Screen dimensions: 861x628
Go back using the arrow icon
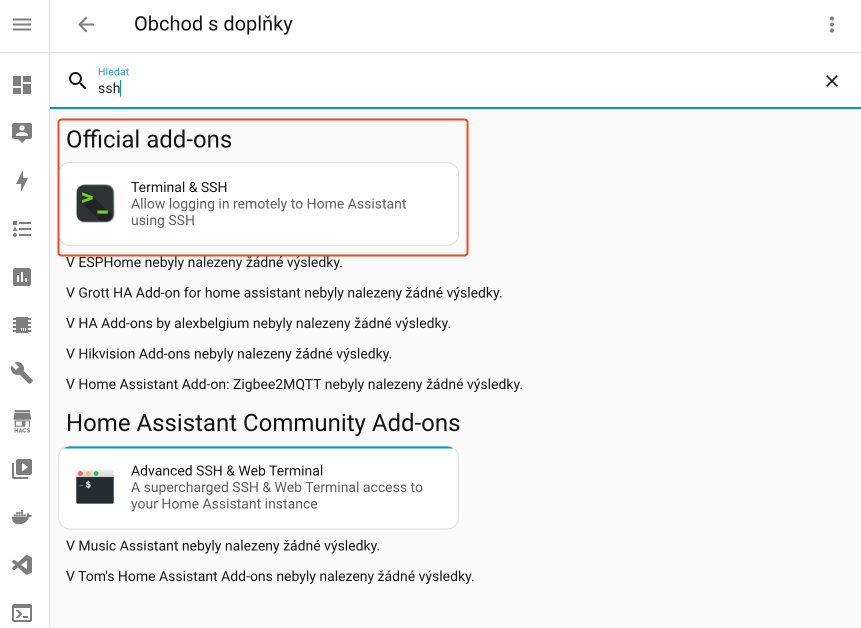click(86, 25)
